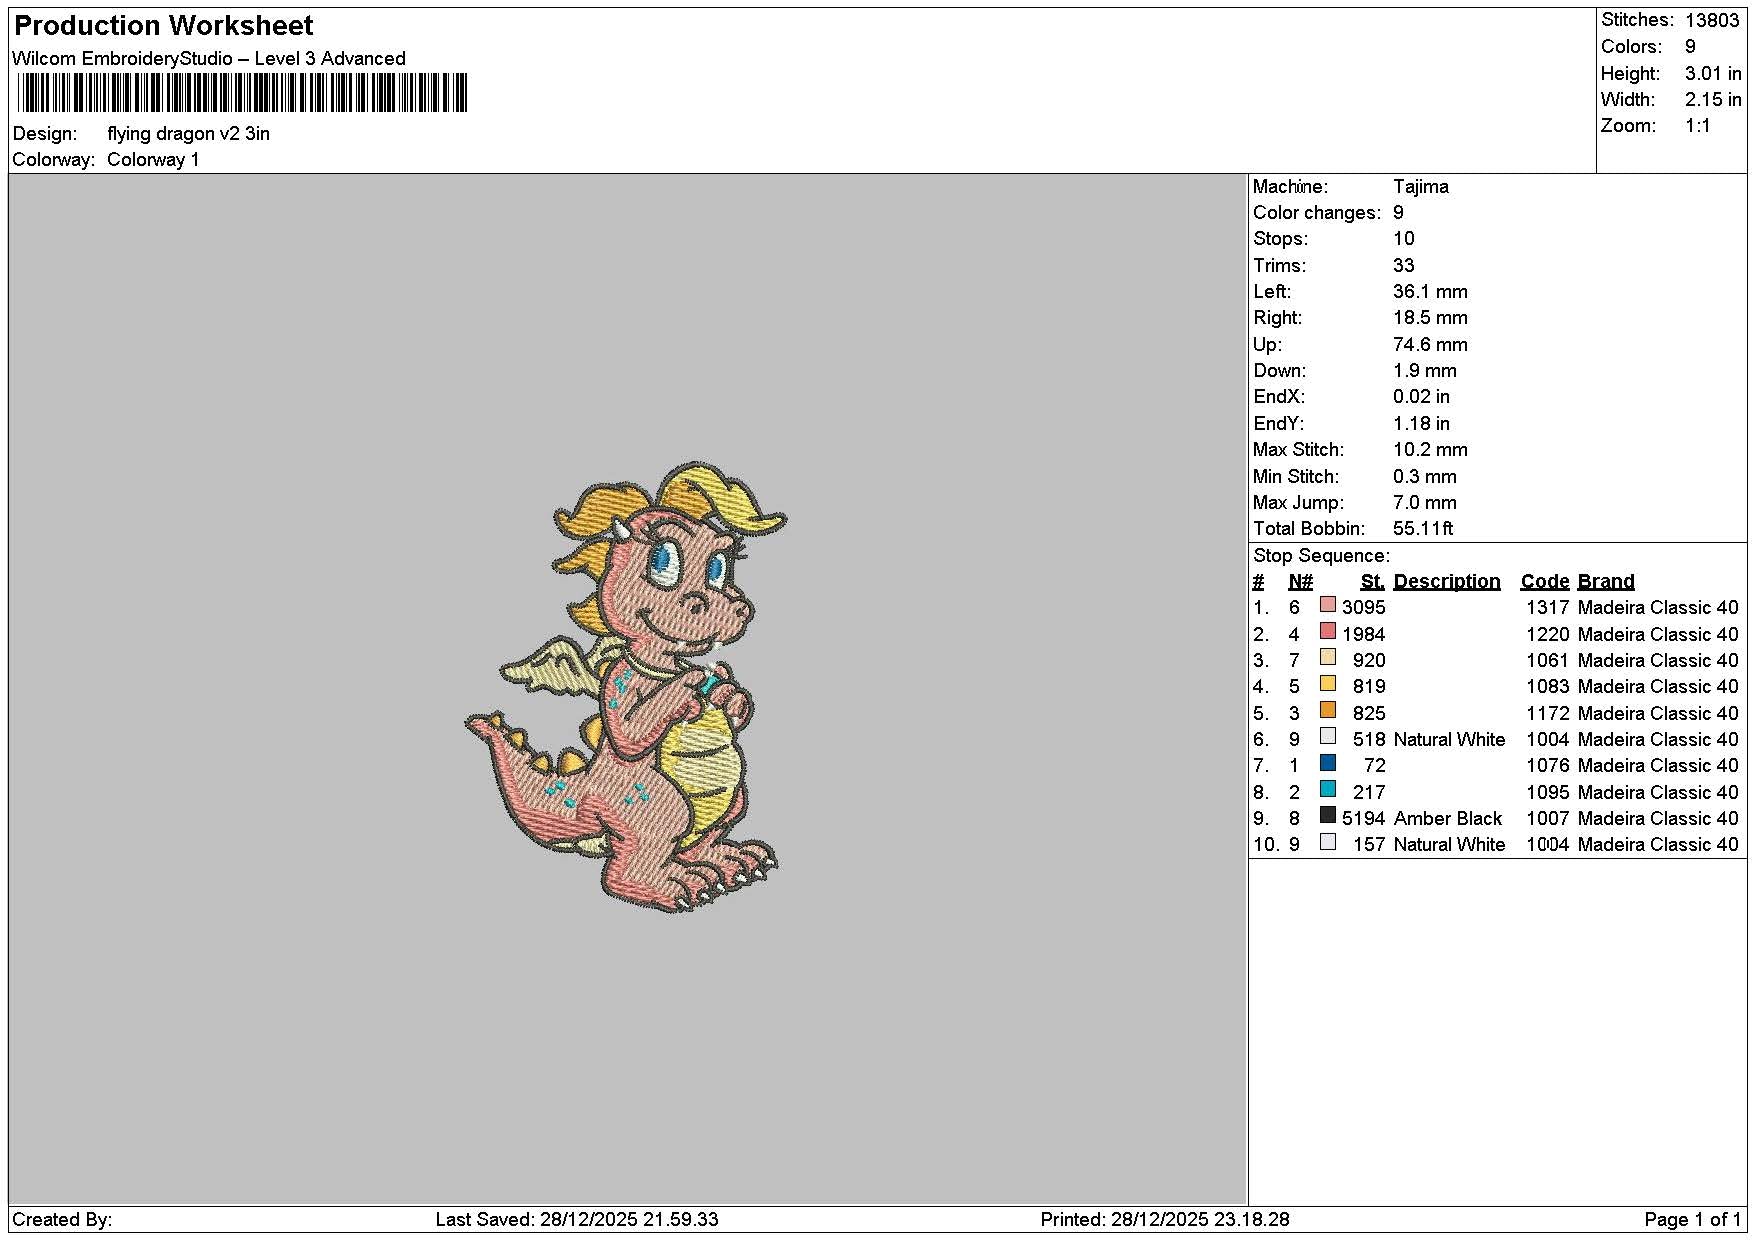
Task: Select the cream swatch coded 1061
Action: pos(1328,658)
